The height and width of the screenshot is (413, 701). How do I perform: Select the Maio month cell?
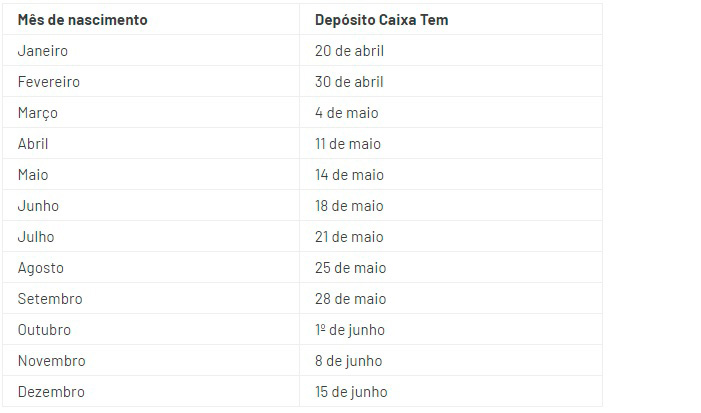coord(151,174)
